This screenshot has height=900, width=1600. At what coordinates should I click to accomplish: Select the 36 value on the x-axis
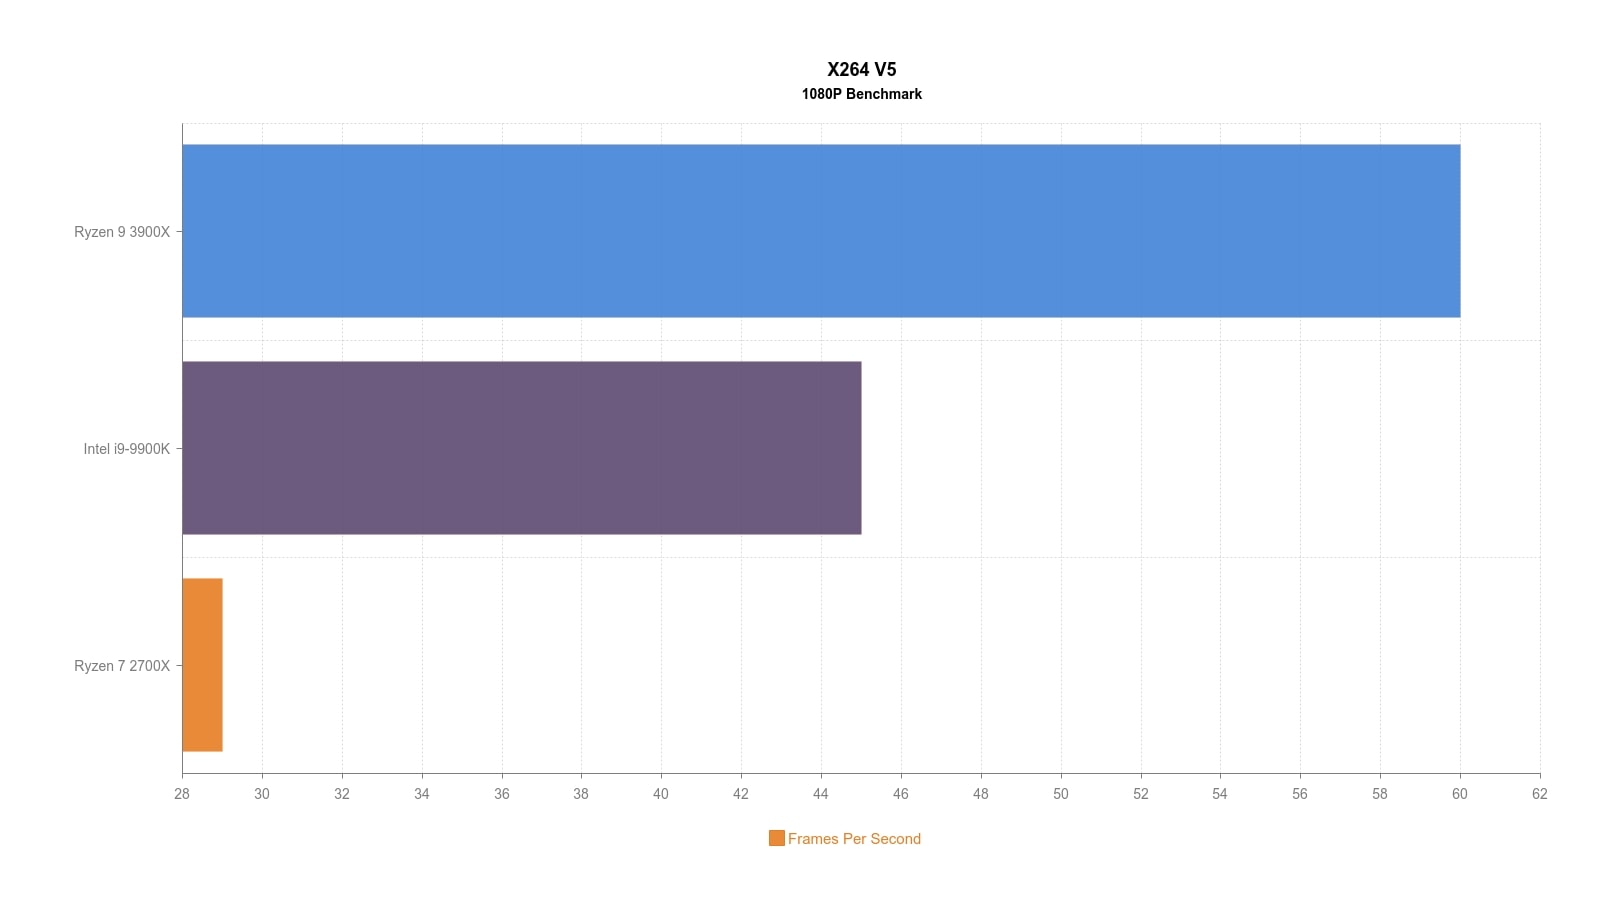[502, 794]
